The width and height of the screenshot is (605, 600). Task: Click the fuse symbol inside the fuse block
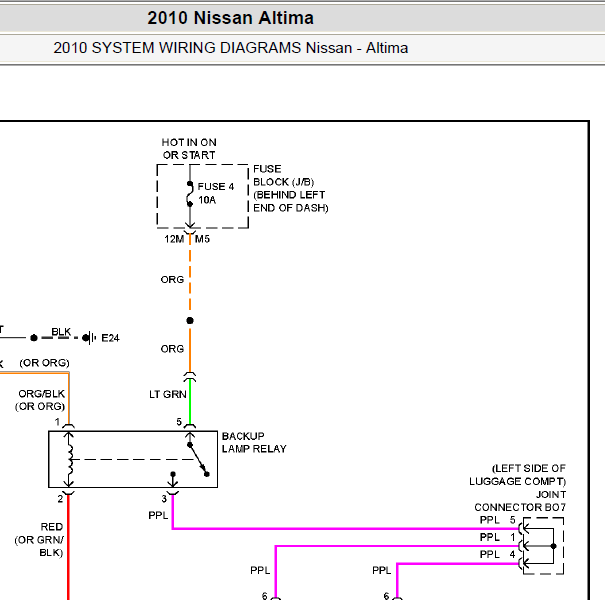click(x=190, y=193)
